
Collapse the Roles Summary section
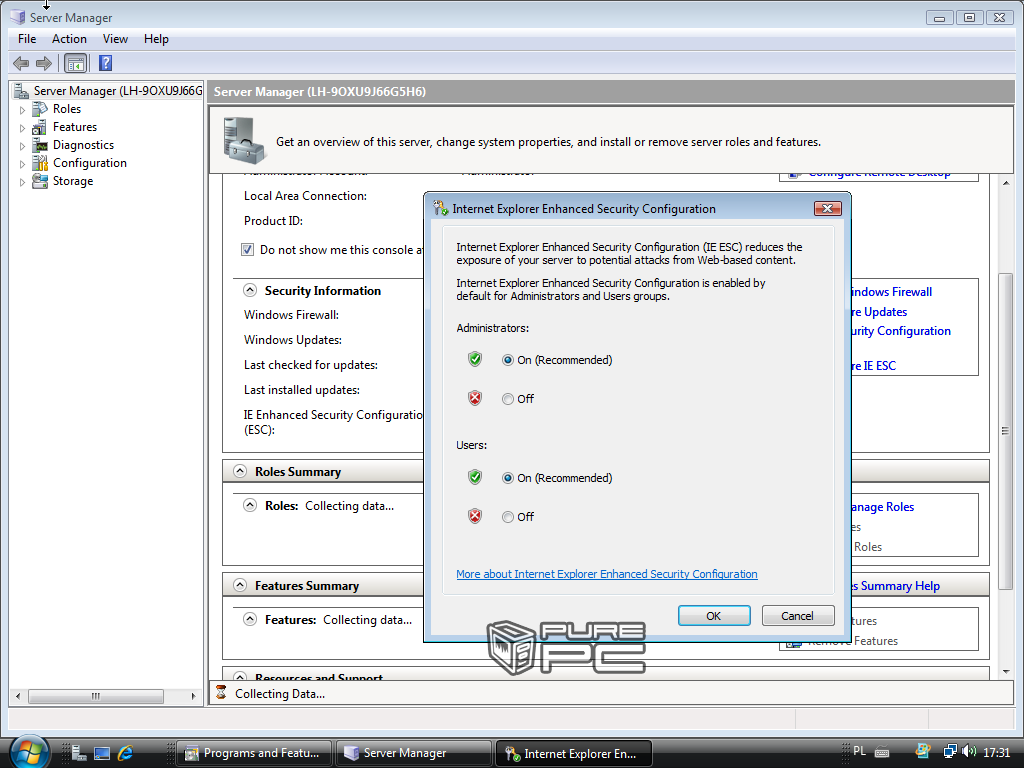tap(240, 471)
